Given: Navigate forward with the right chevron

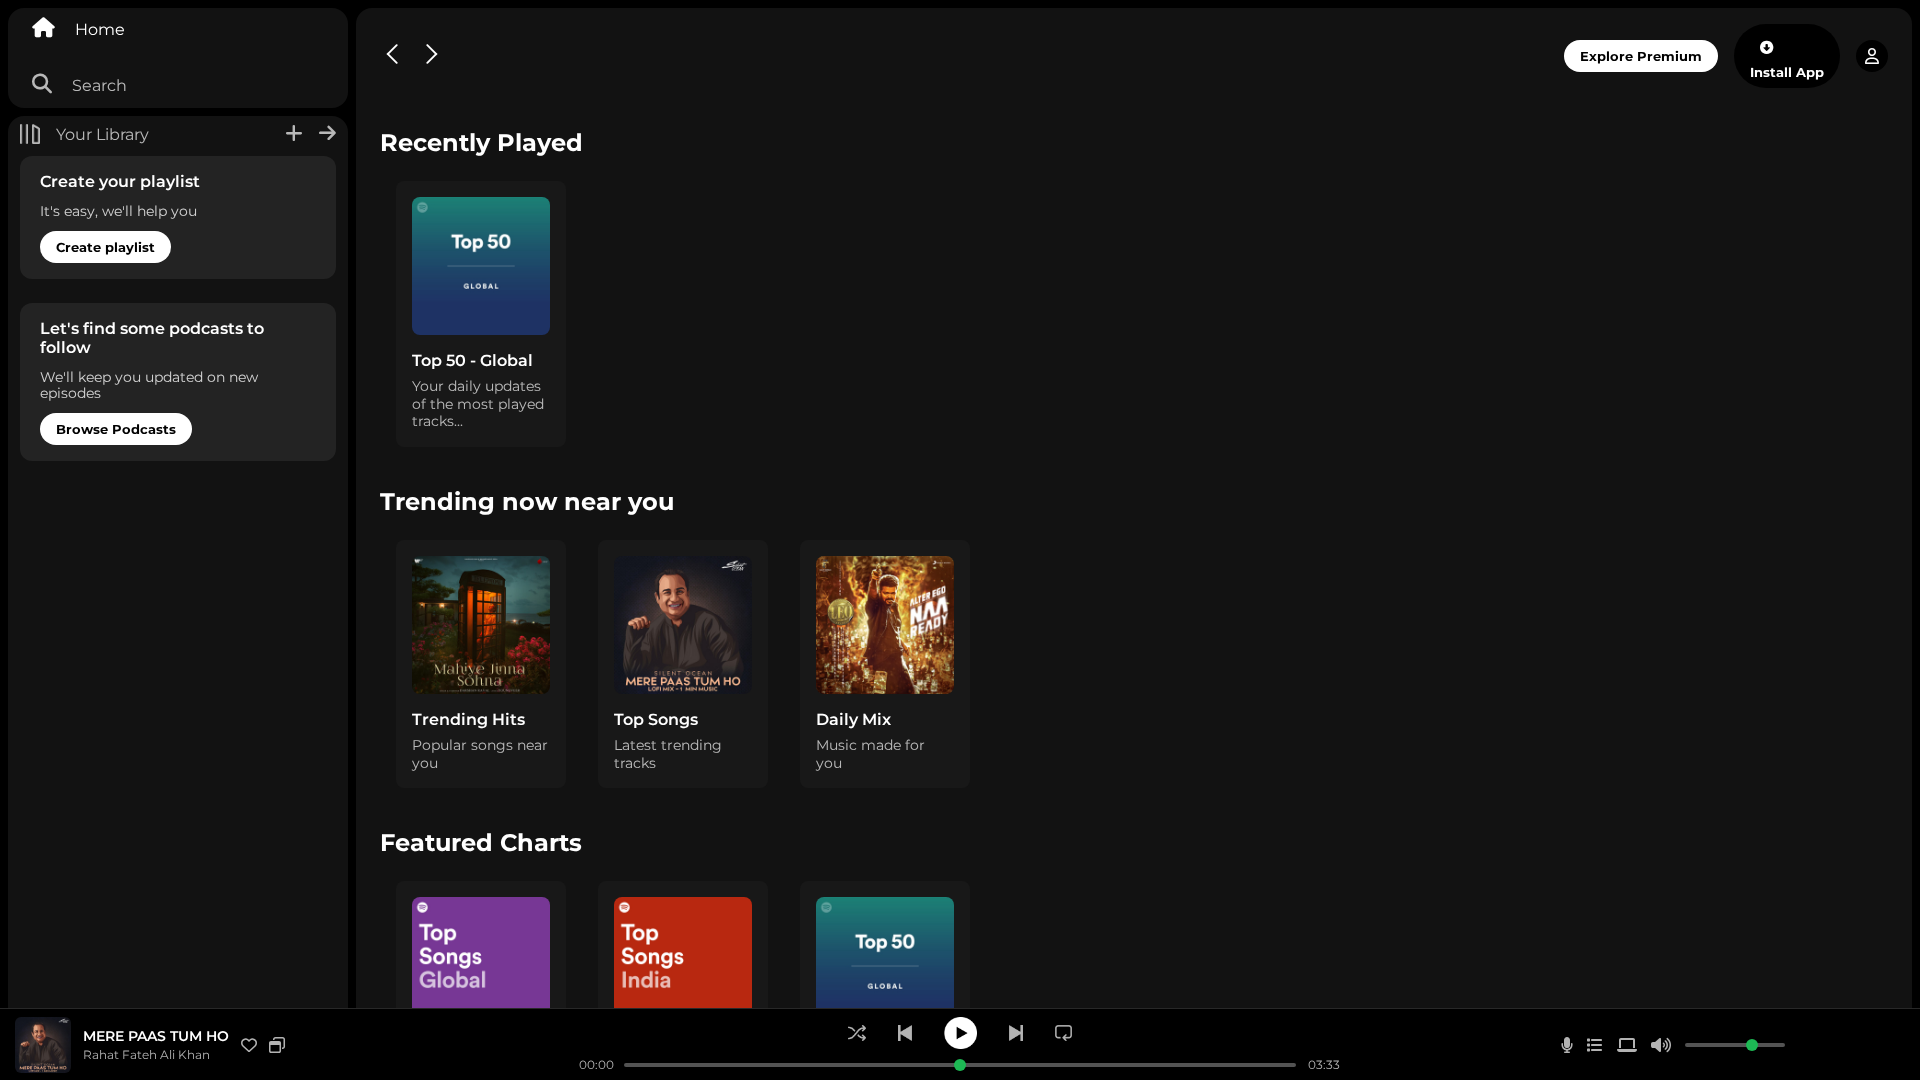Looking at the screenshot, I should (x=431, y=54).
